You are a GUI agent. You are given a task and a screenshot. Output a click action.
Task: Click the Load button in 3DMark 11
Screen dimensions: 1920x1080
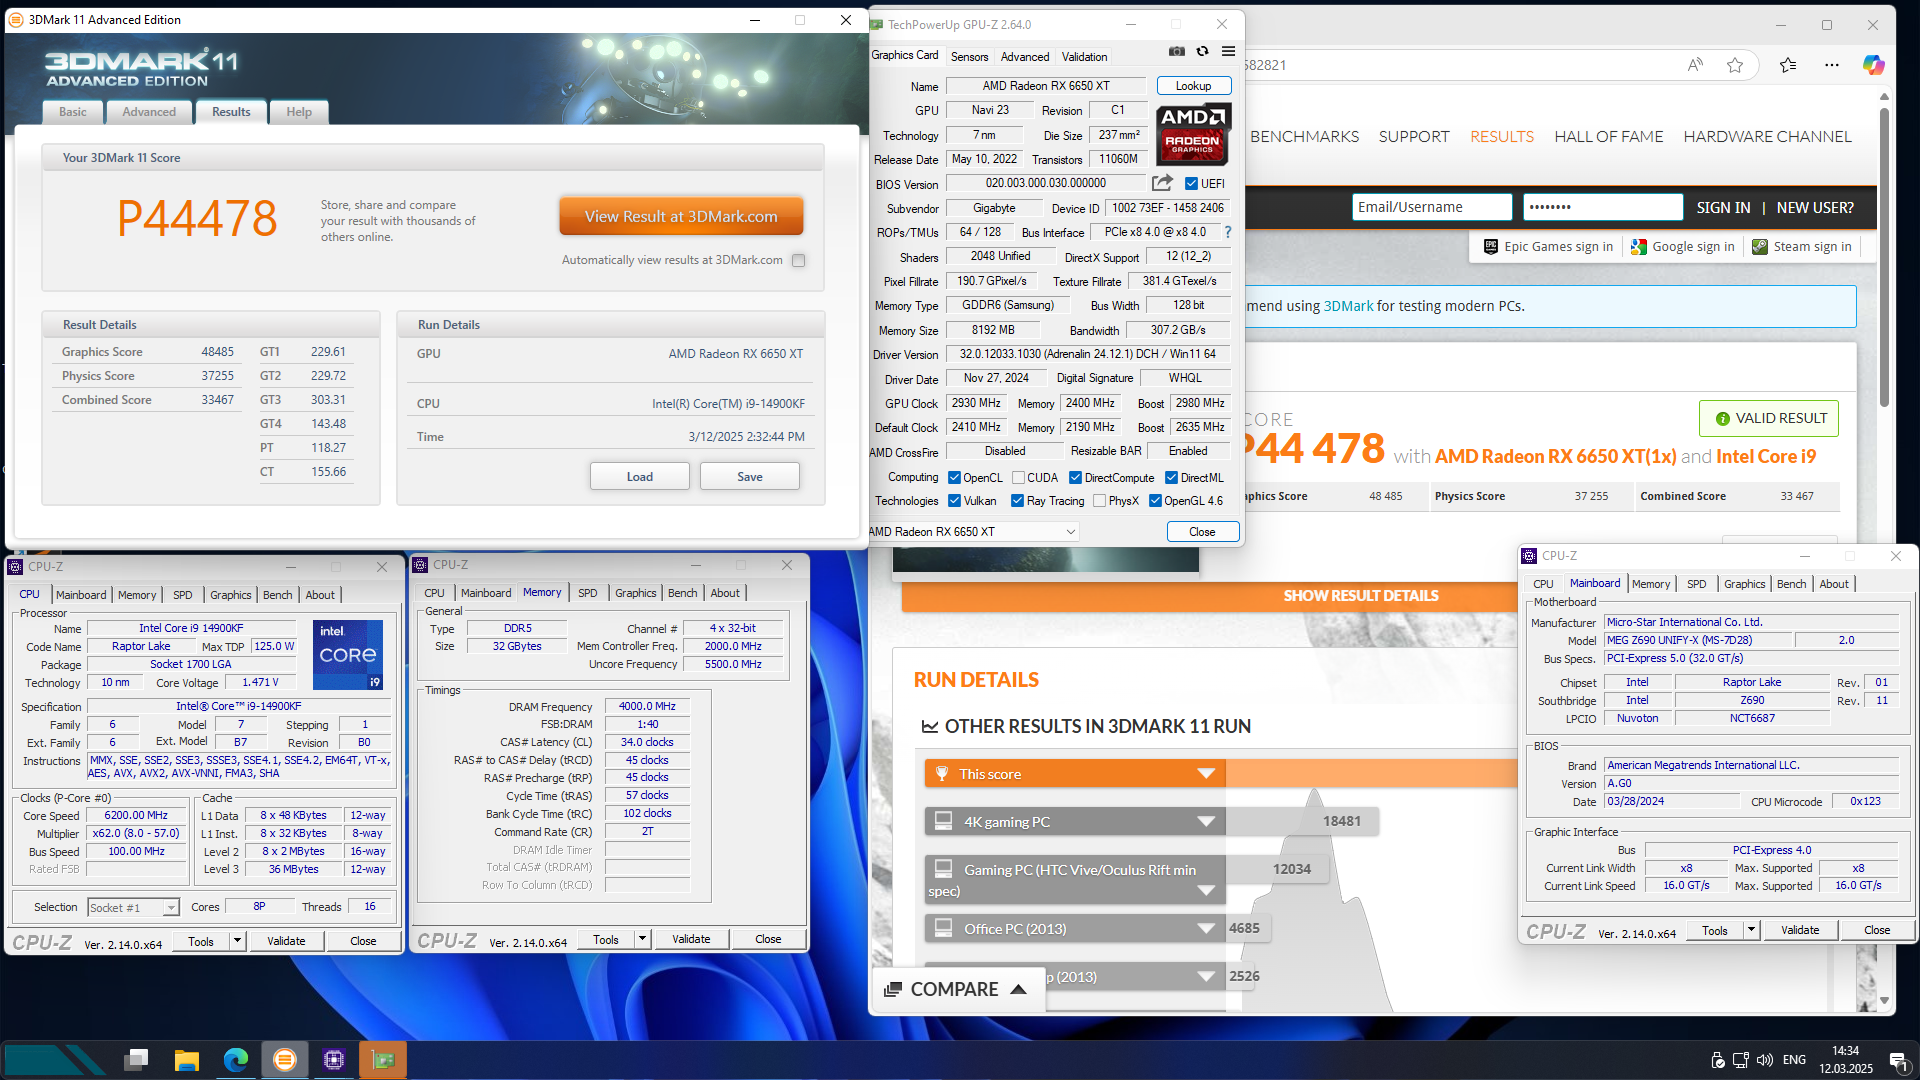[x=639, y=477]
